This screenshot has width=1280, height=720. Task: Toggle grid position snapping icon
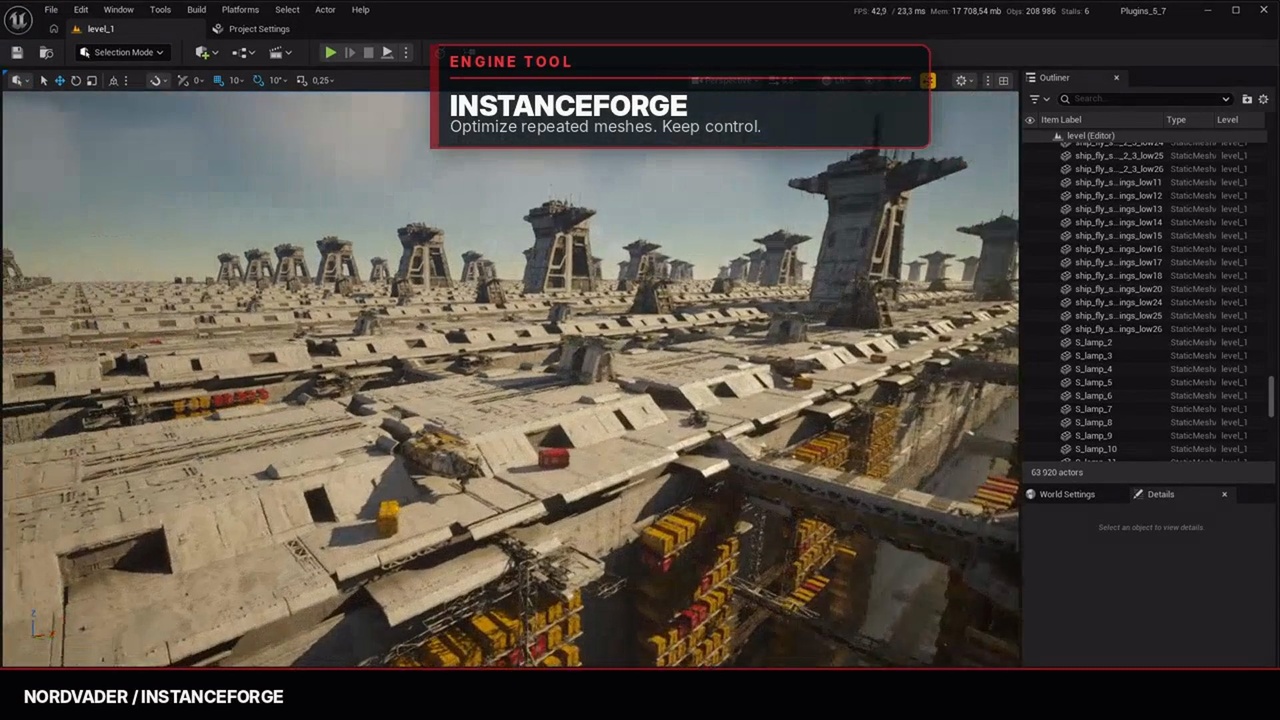pyautogui.click(x=218, y=81)
